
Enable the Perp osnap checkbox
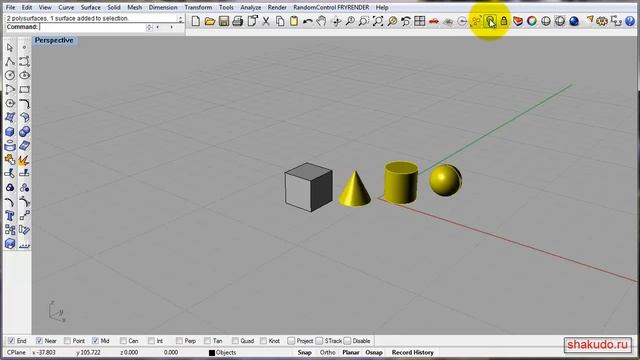coord(179,341)
